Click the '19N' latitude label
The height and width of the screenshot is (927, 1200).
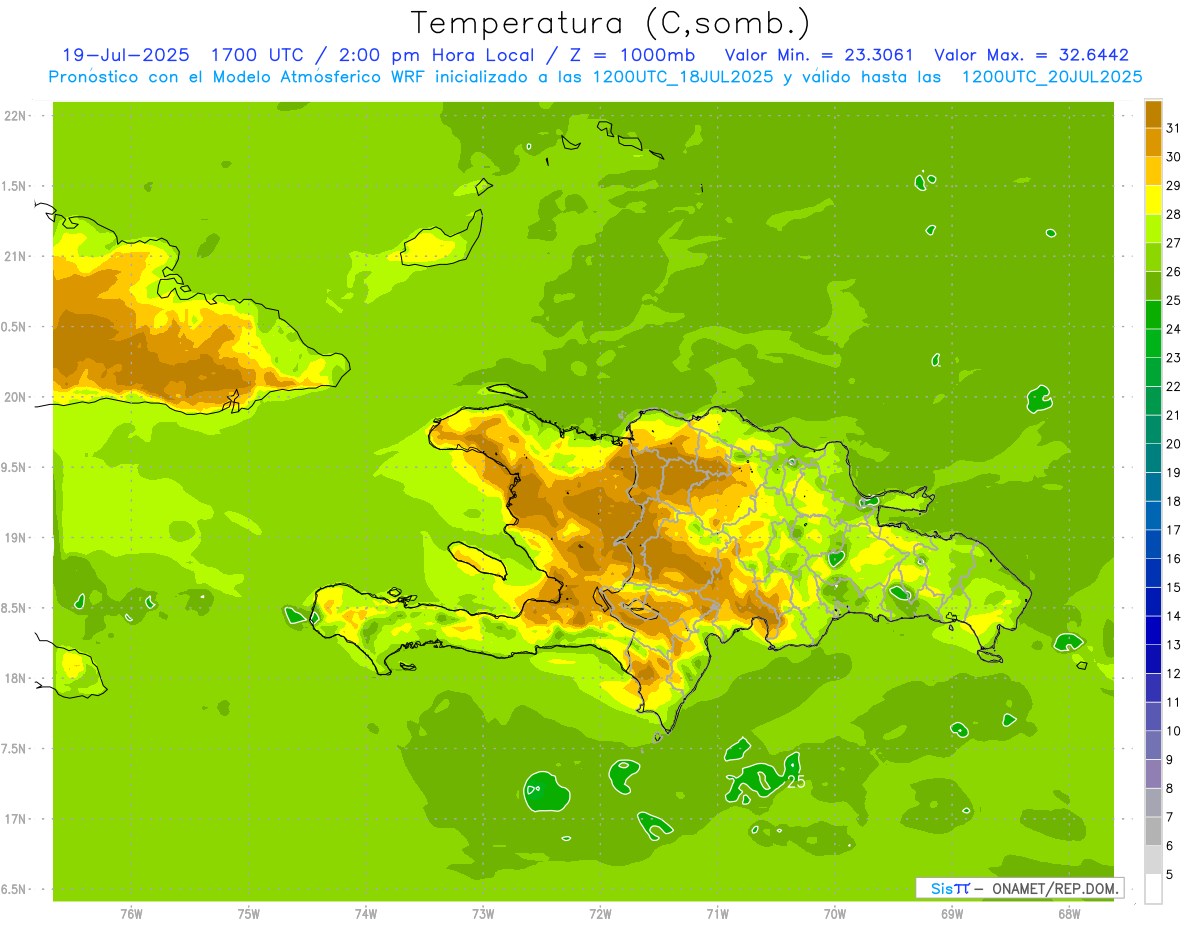(15, 538)
